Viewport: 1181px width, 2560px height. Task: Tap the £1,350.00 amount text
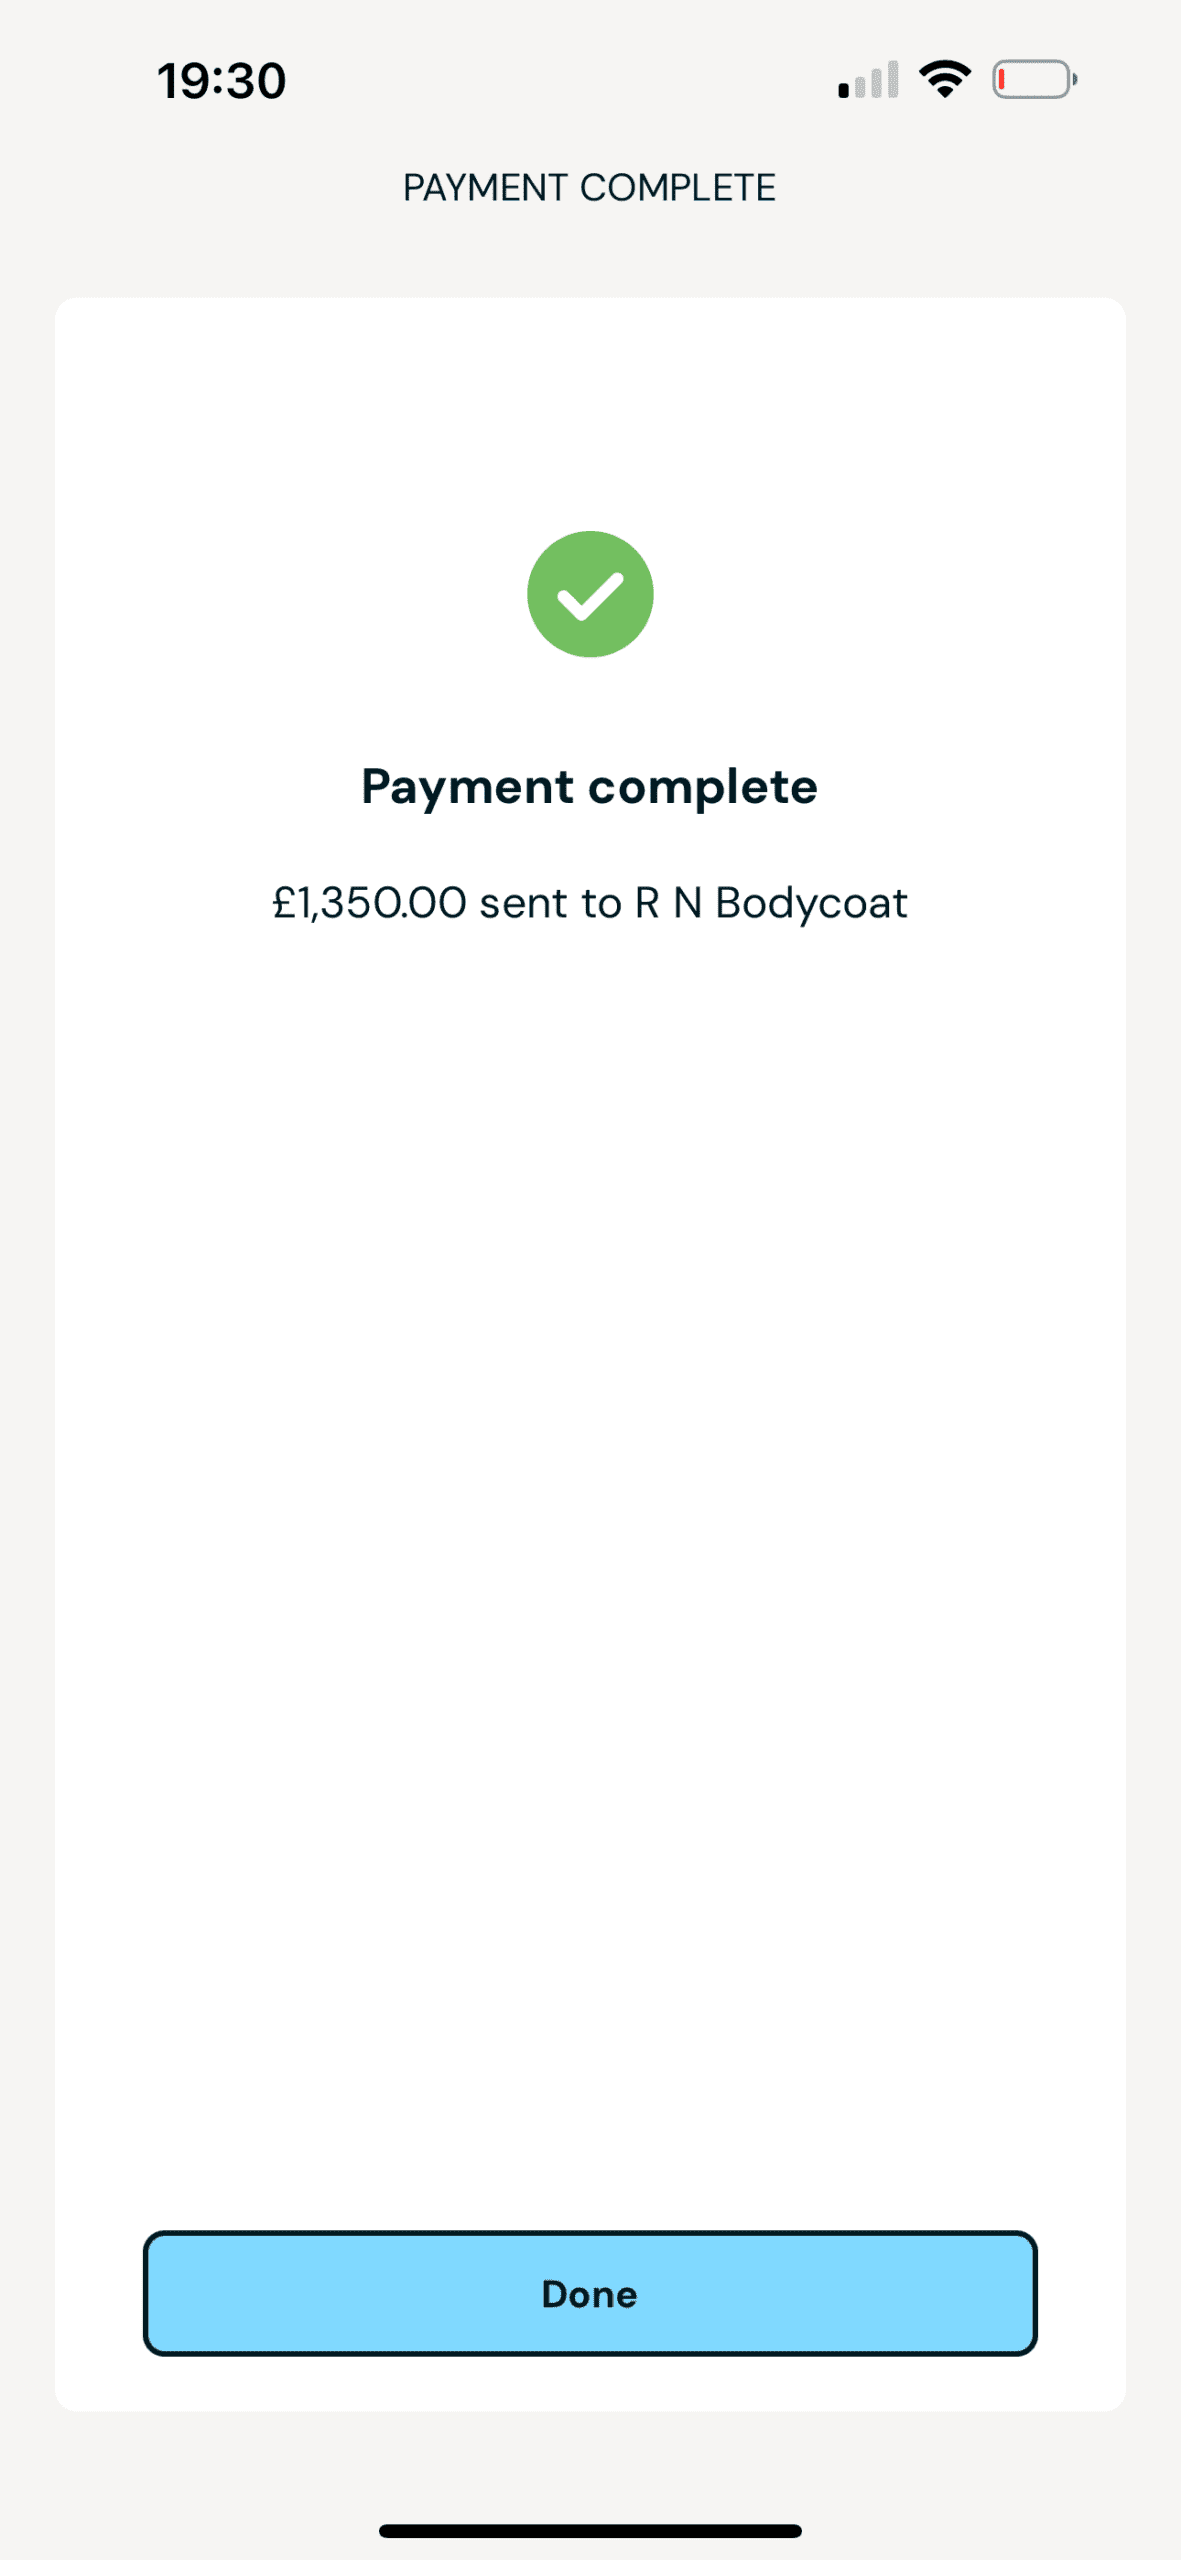click(369, 903)
